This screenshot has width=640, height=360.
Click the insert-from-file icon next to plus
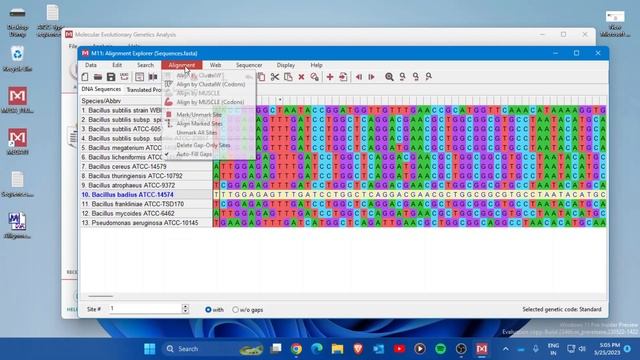[343, 77]
